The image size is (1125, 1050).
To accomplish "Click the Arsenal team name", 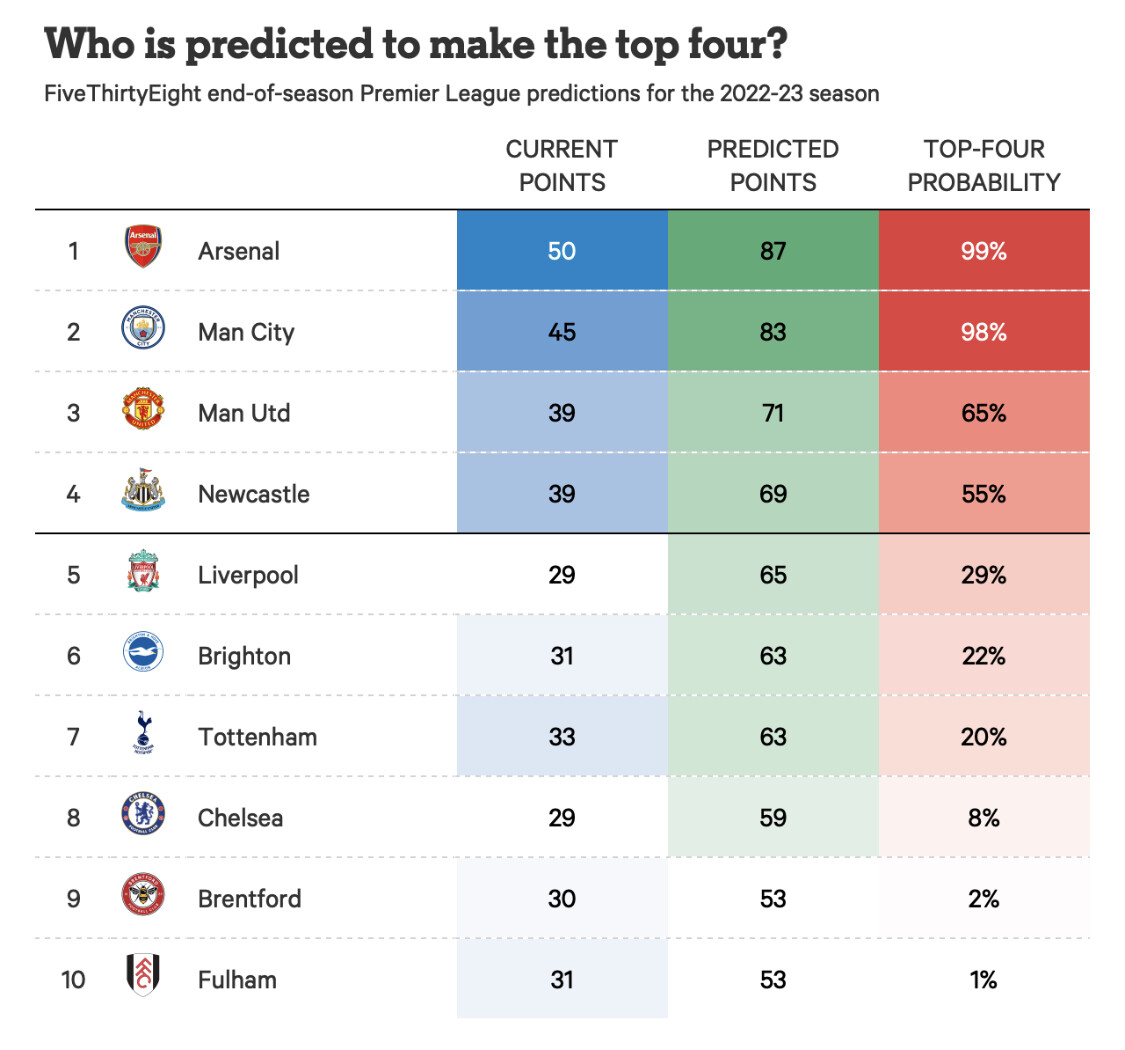I will pos(239,251).
